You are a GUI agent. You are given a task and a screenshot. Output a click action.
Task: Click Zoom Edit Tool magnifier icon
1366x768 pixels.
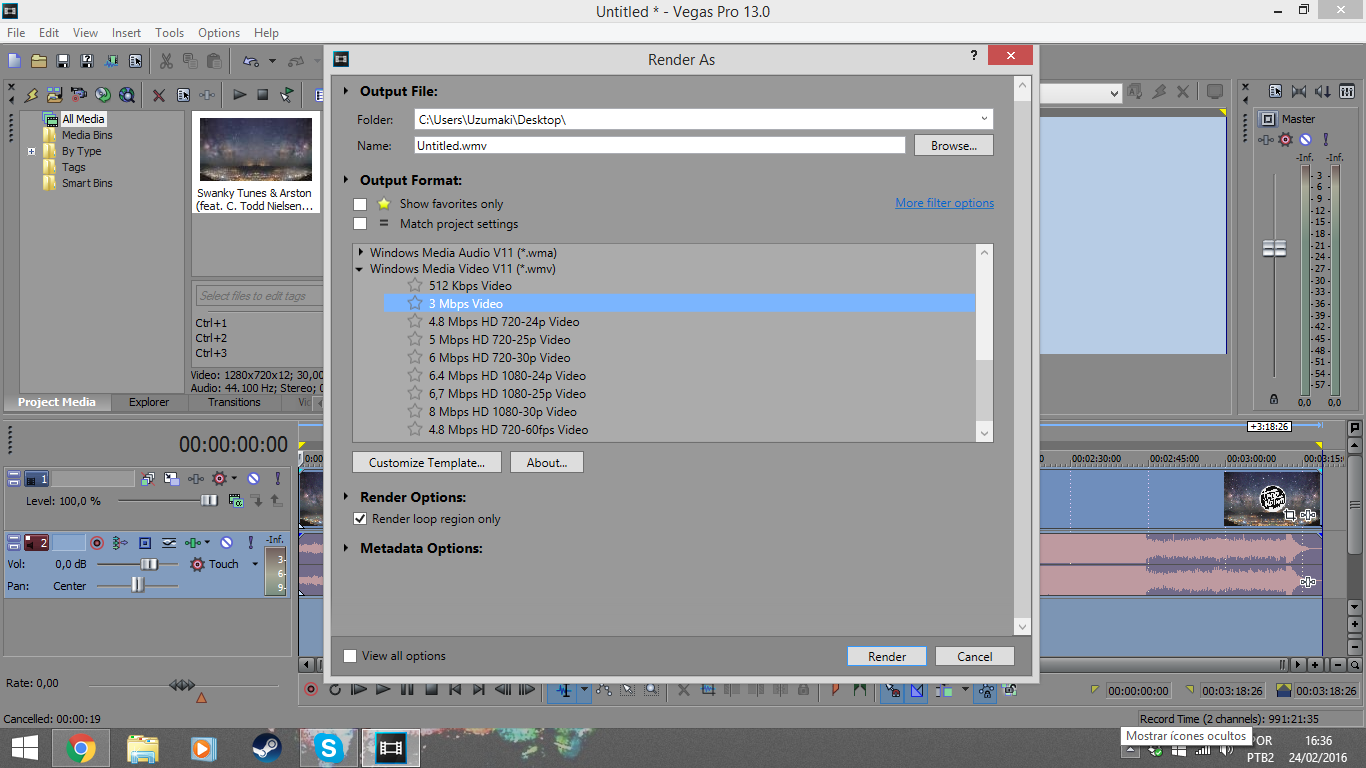652,689
